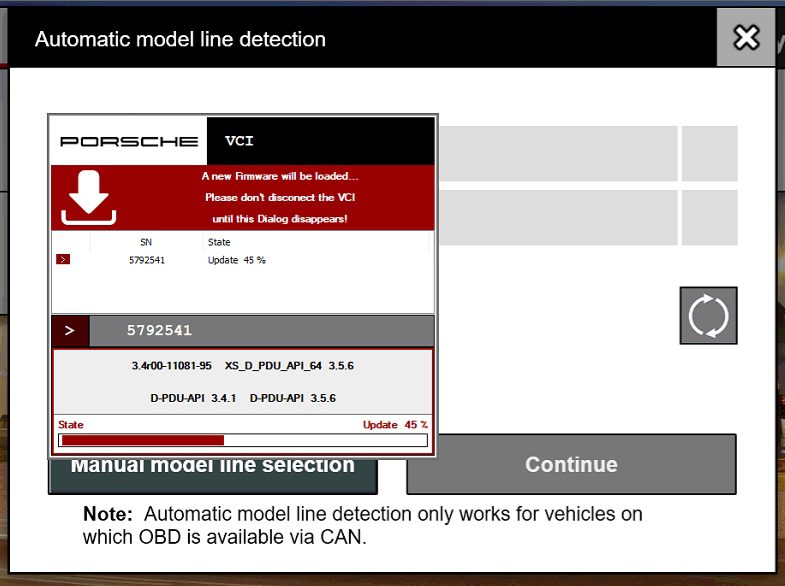785x586 pixels.
Task: Click 'A new Firmware will be loaded...' message
Action: (x=280, y=176)
